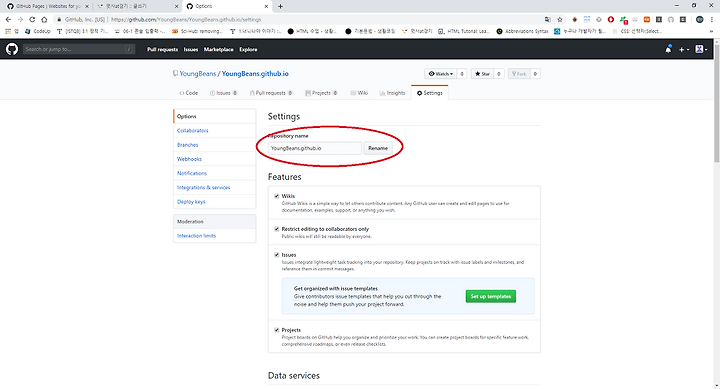
Task: Open the Abbreviations Syntax bookmark
Action: point(523,31)
